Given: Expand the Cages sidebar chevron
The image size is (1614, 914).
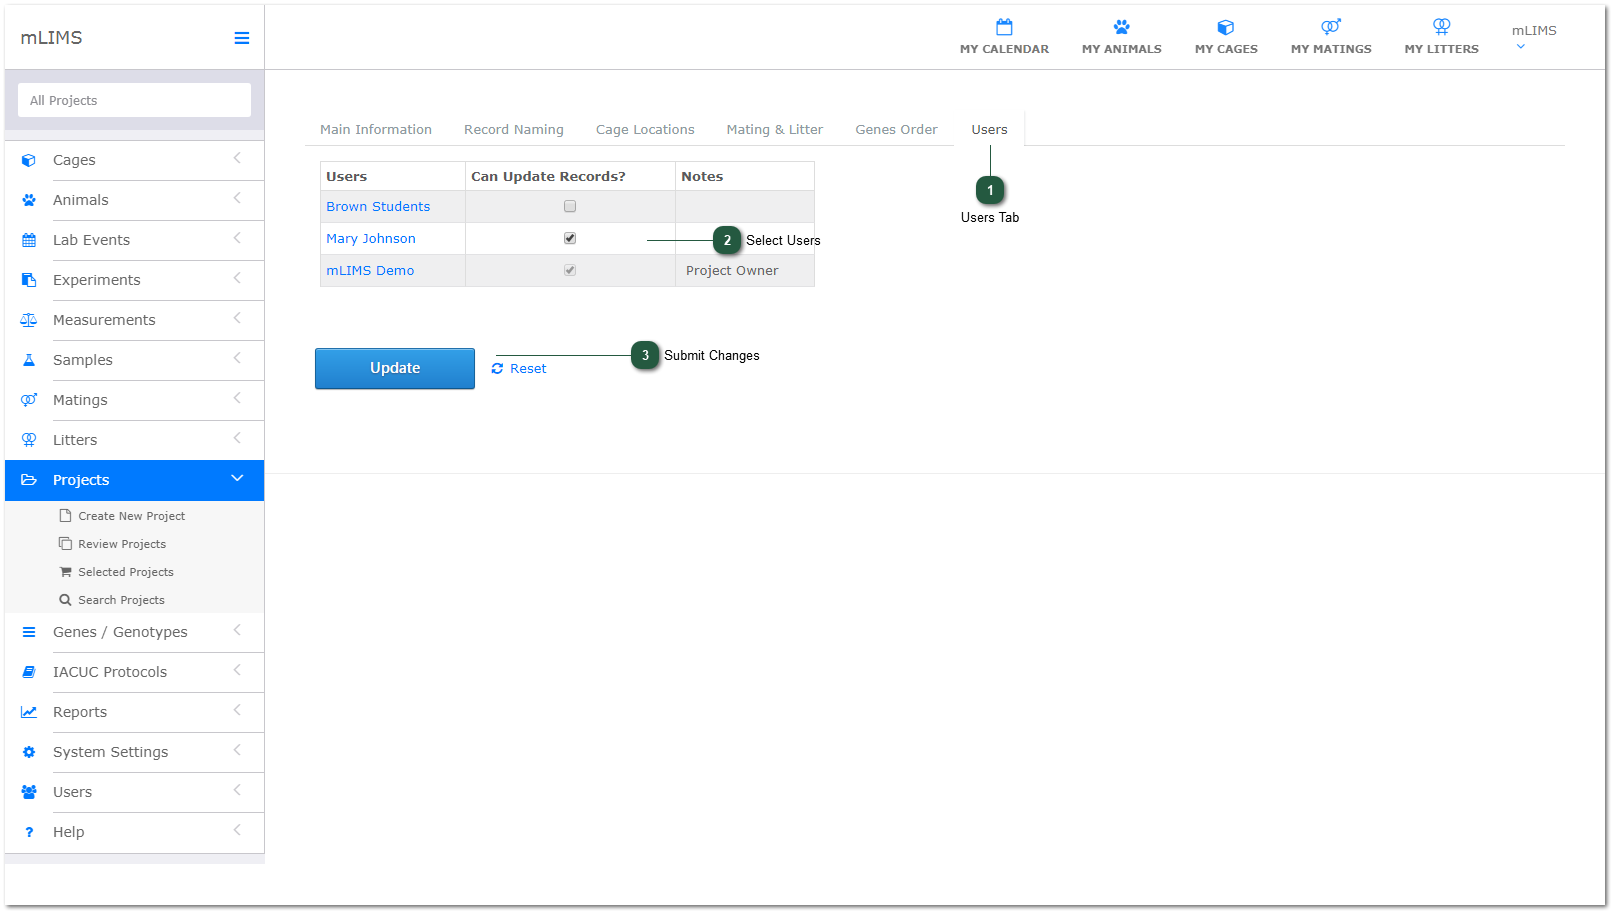Looking at the screenshot, I should pyautogui.click(x=237, y=159).
